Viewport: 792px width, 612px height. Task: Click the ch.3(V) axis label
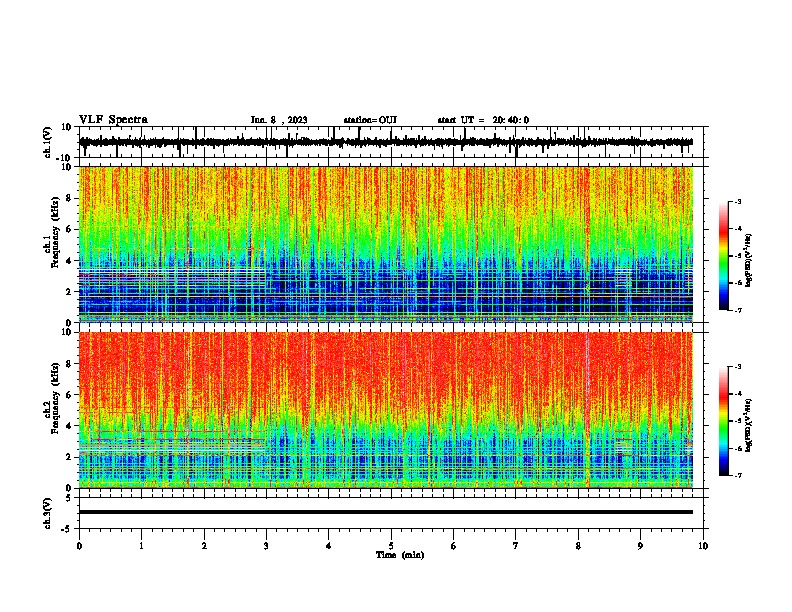point(48,513)
